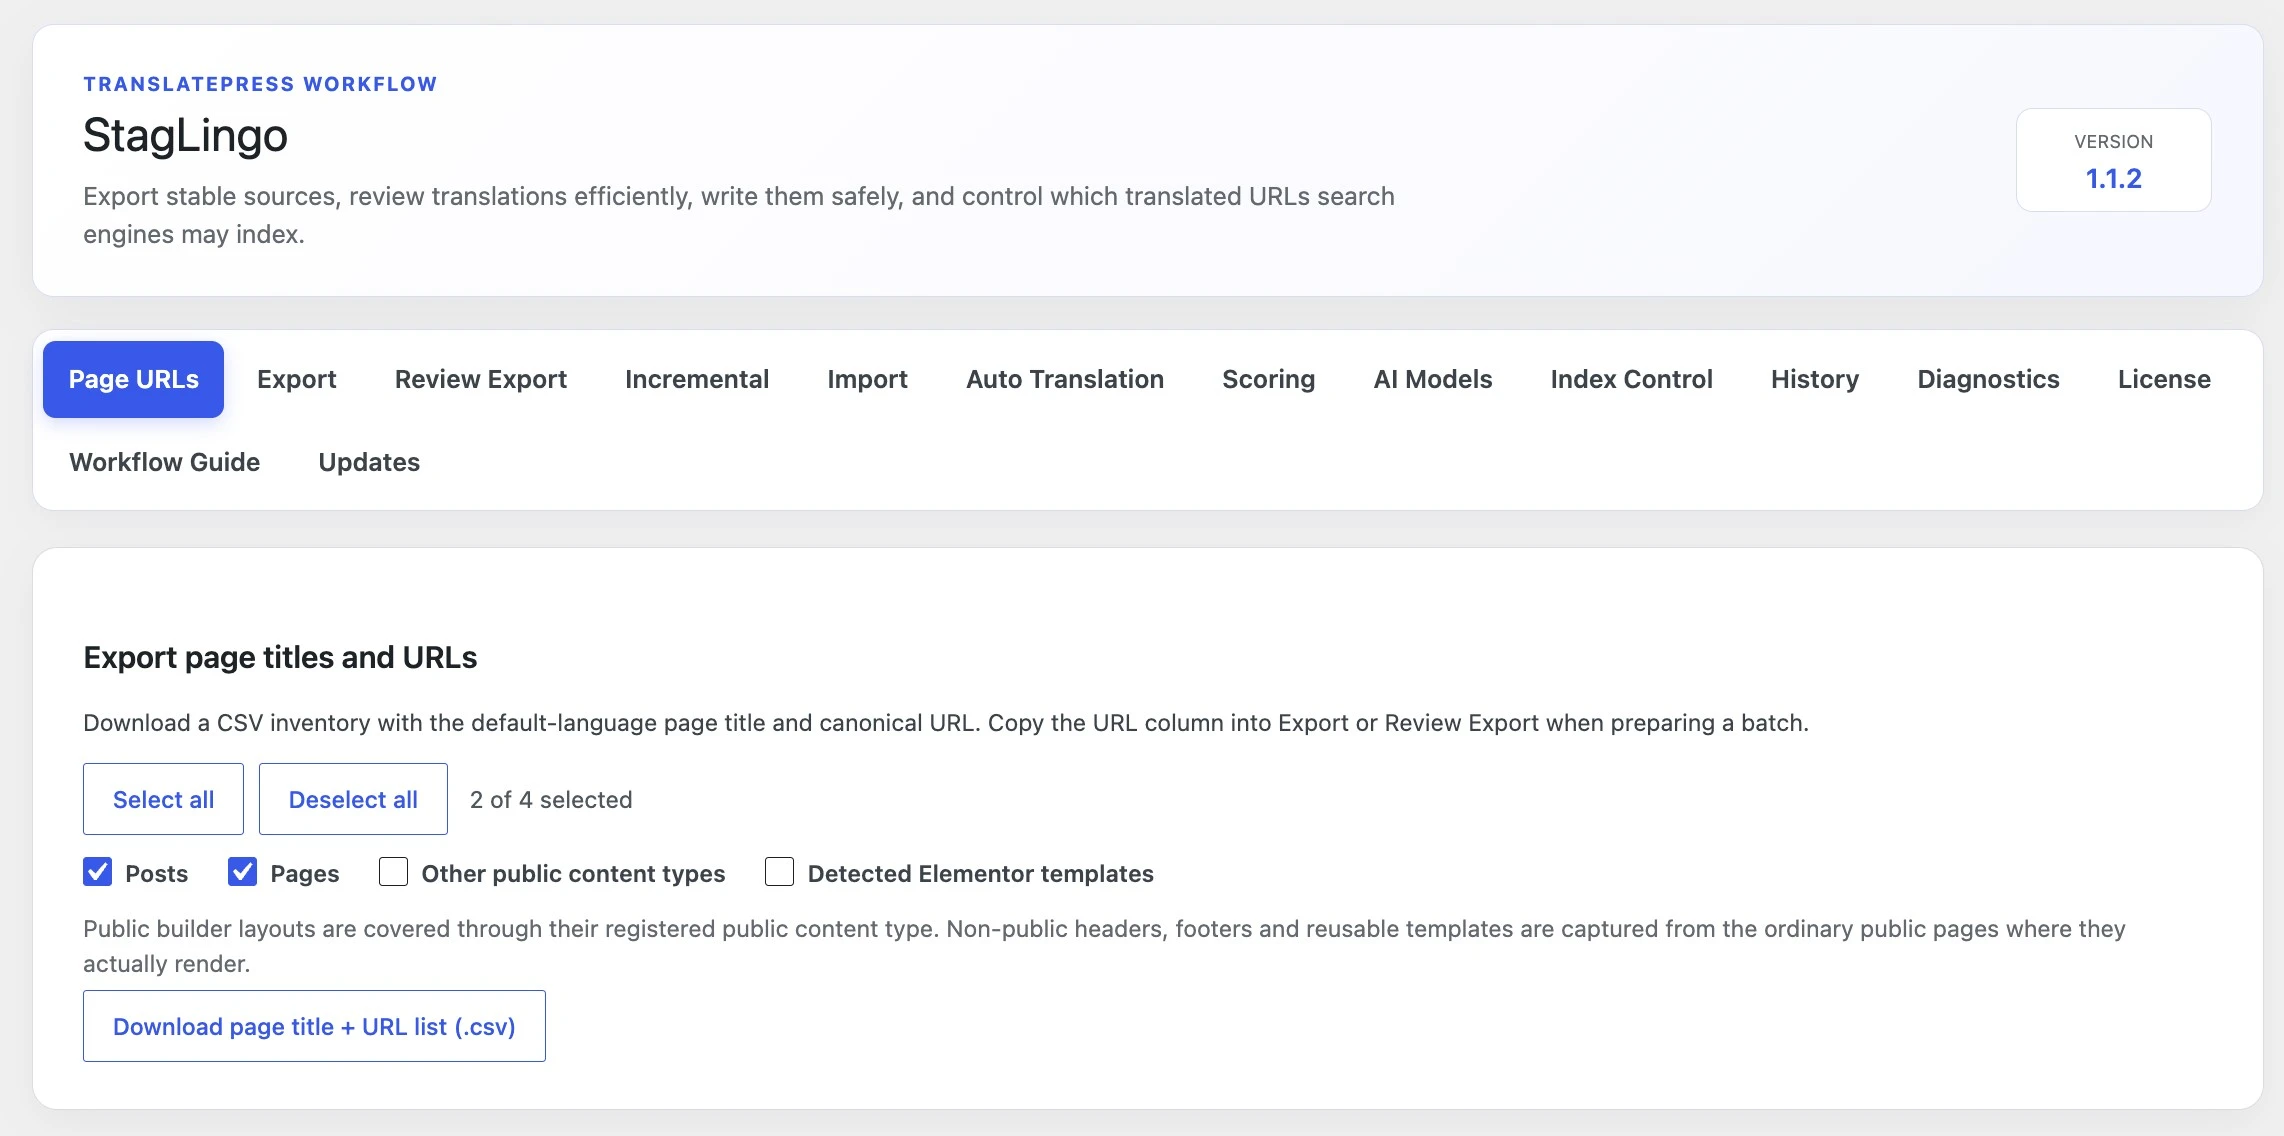Click the Deselect all button
Viewport: 2284px width, 1136px height.
point(353,799)
